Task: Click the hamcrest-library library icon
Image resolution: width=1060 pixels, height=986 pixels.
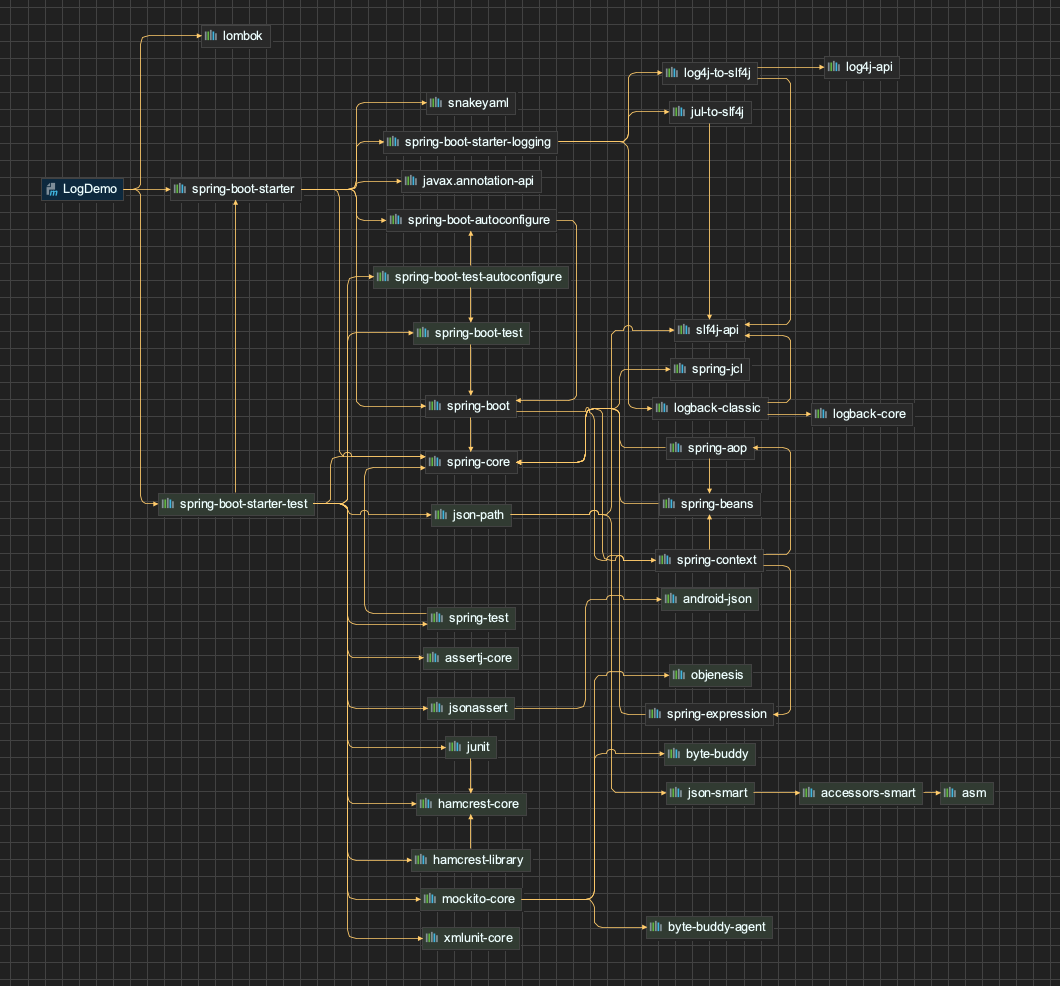Action: (421, 860)
